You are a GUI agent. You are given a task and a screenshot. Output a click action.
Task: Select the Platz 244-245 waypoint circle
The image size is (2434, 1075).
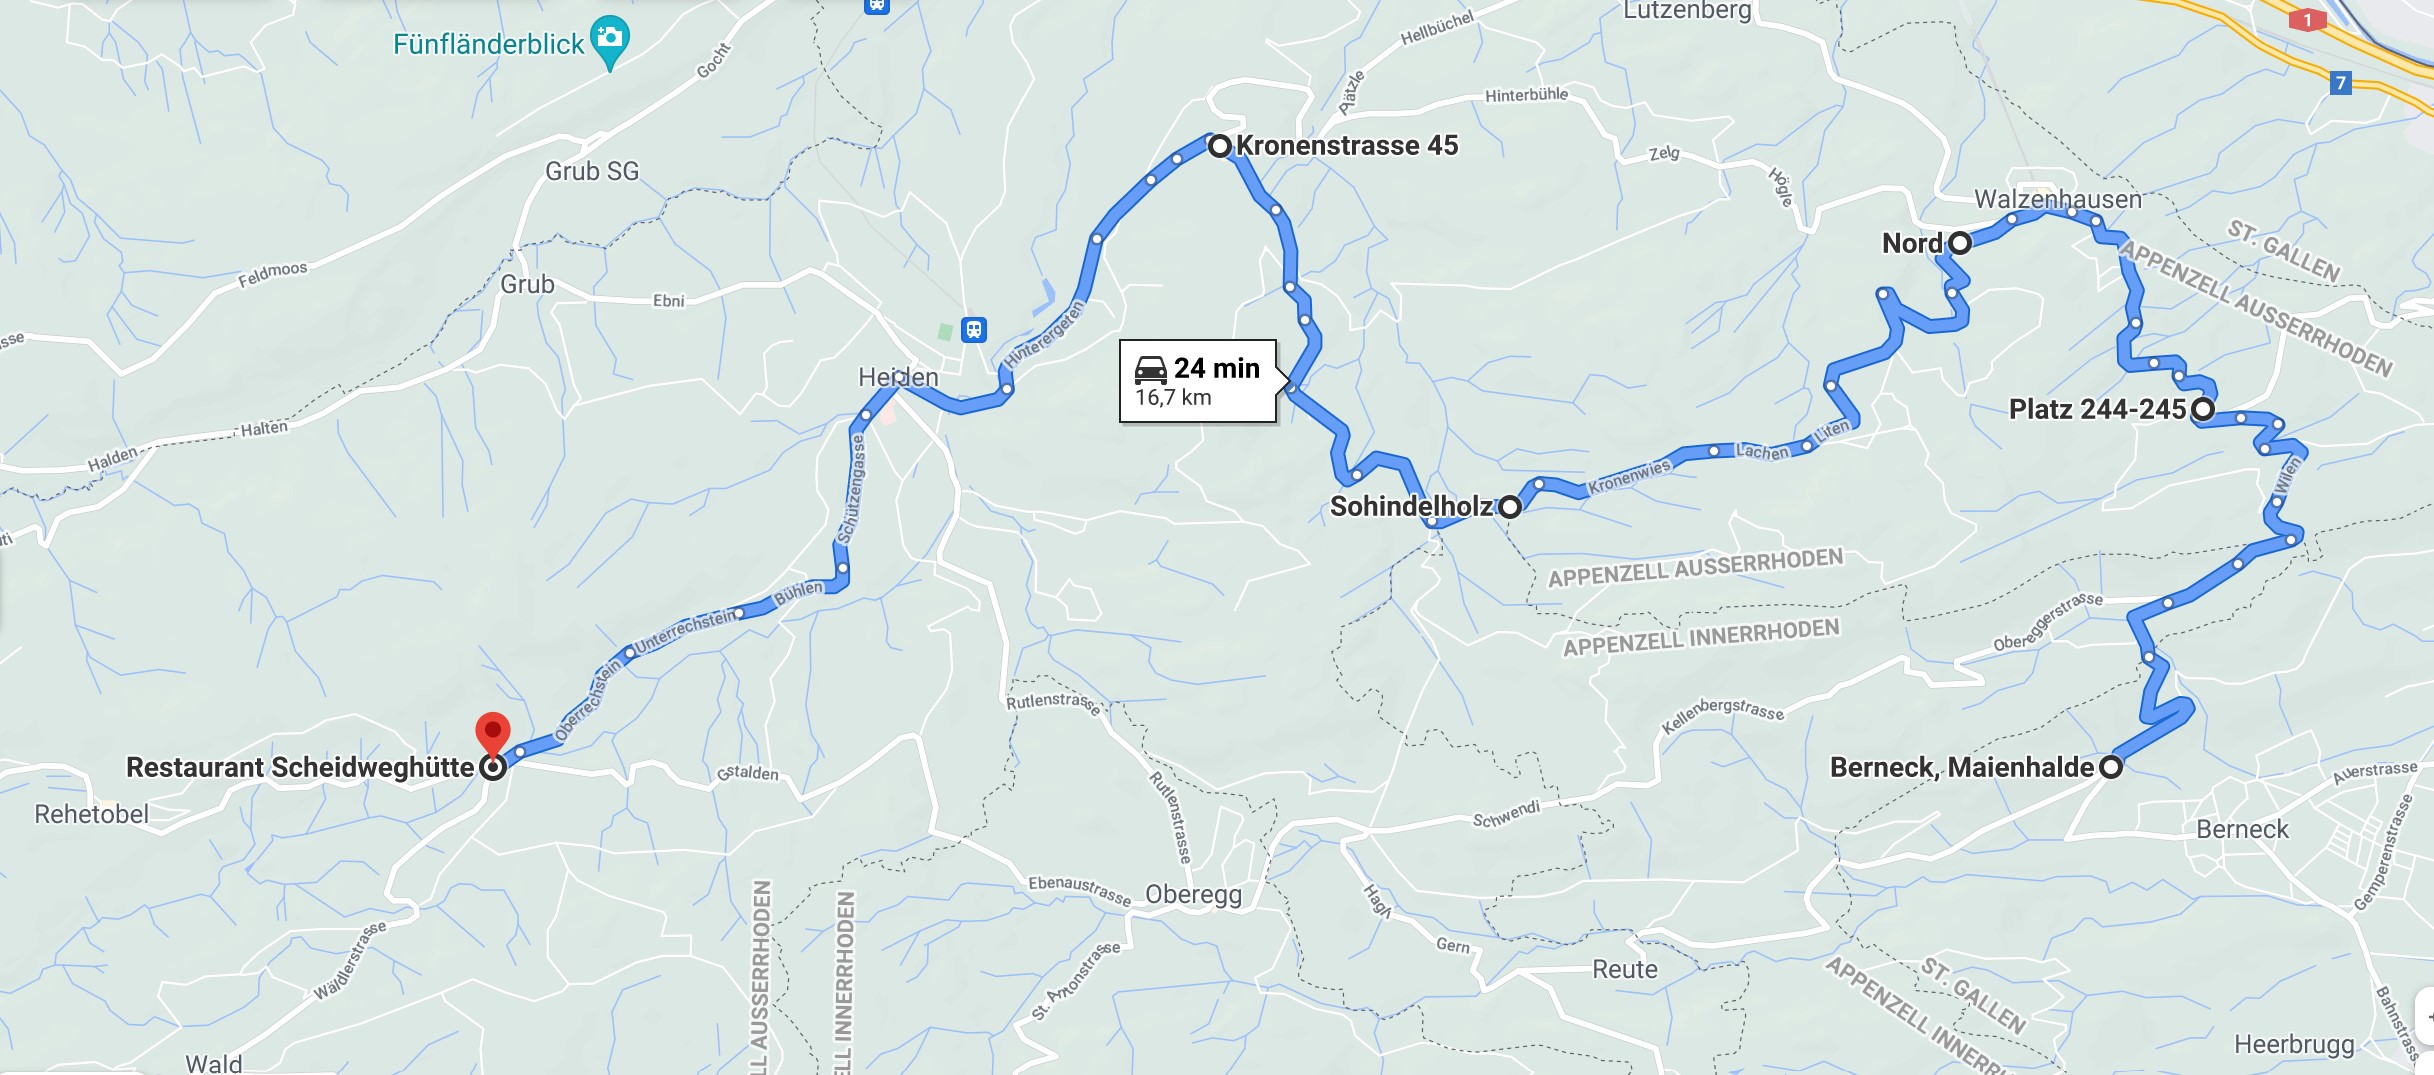pyautogui.click(x=2203, y=409)
